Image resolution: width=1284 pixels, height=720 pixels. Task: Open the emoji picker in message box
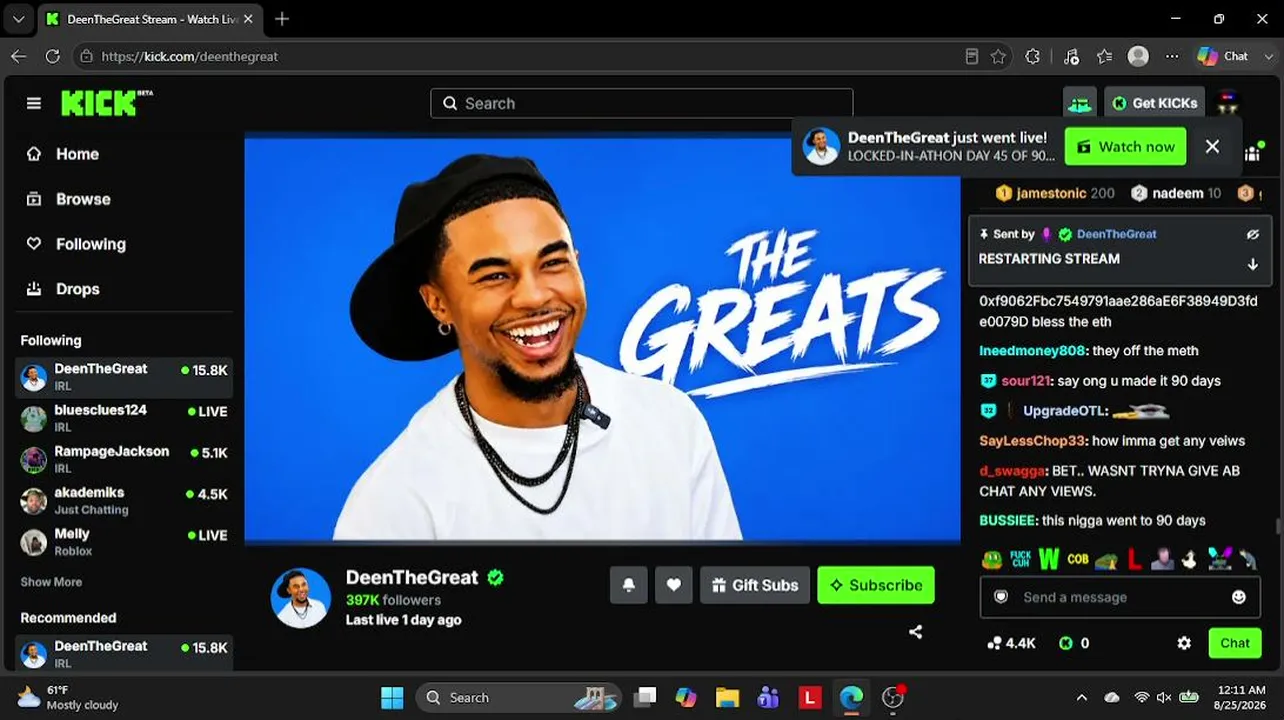point(1239,597)
